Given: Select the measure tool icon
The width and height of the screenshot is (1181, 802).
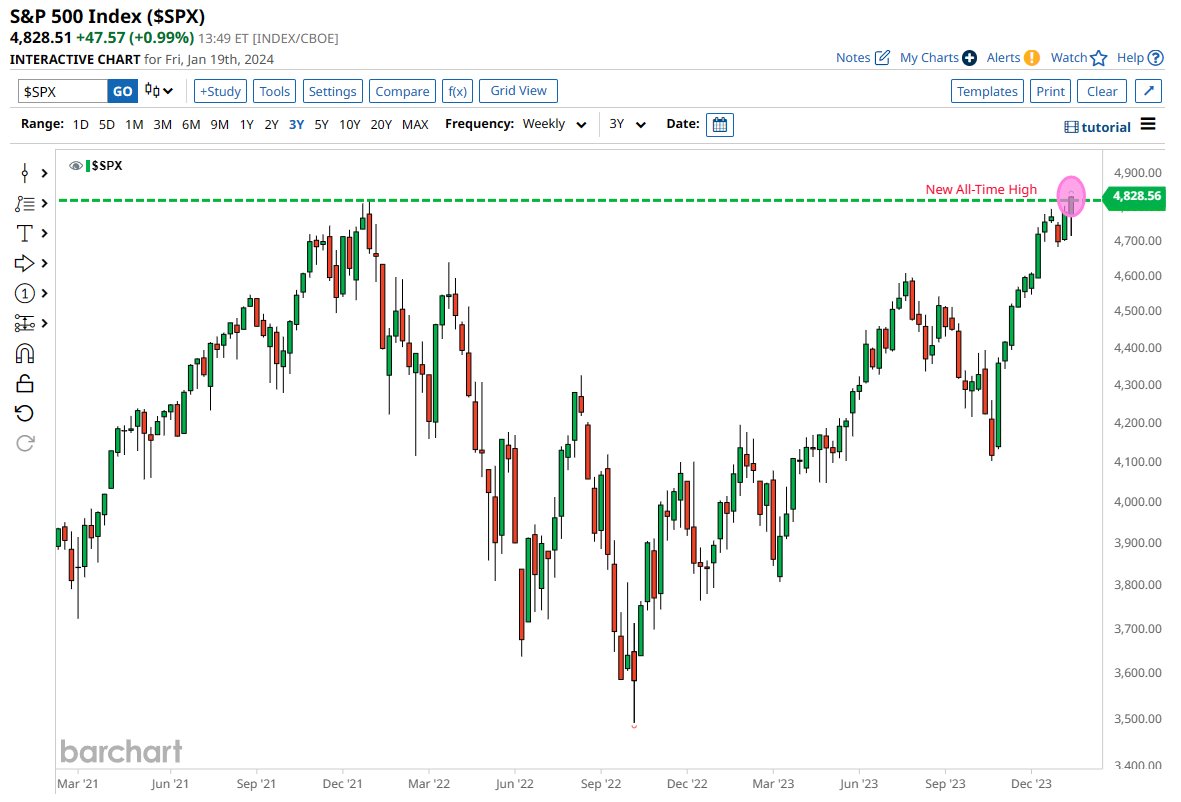Looking at the screenshot, I should [x=25, y=323].
